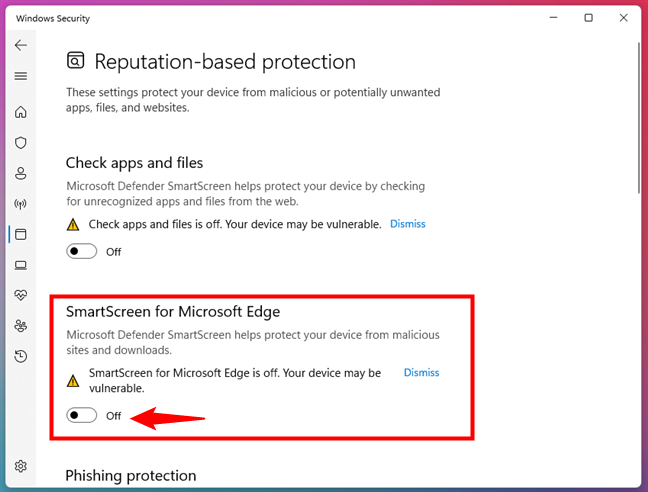Image resolution: width=648 pixels, height=492 pixels.
Task: Open Family options icon
Action: 20,326
